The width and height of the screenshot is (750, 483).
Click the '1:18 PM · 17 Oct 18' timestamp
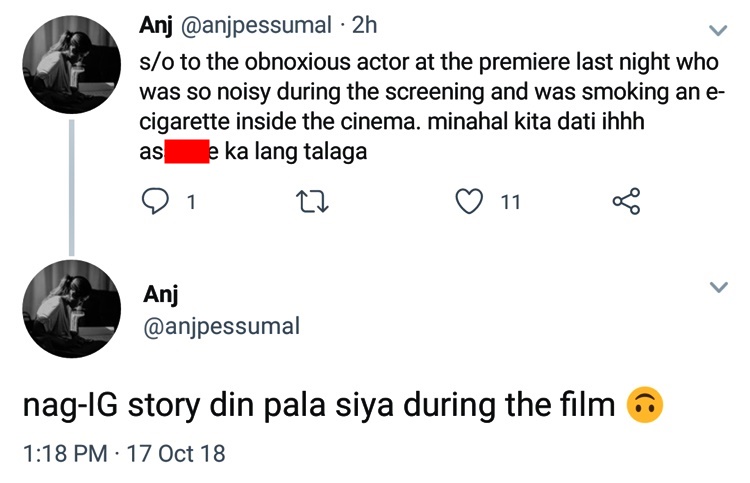pyautogui.click(x=124, y=454)
